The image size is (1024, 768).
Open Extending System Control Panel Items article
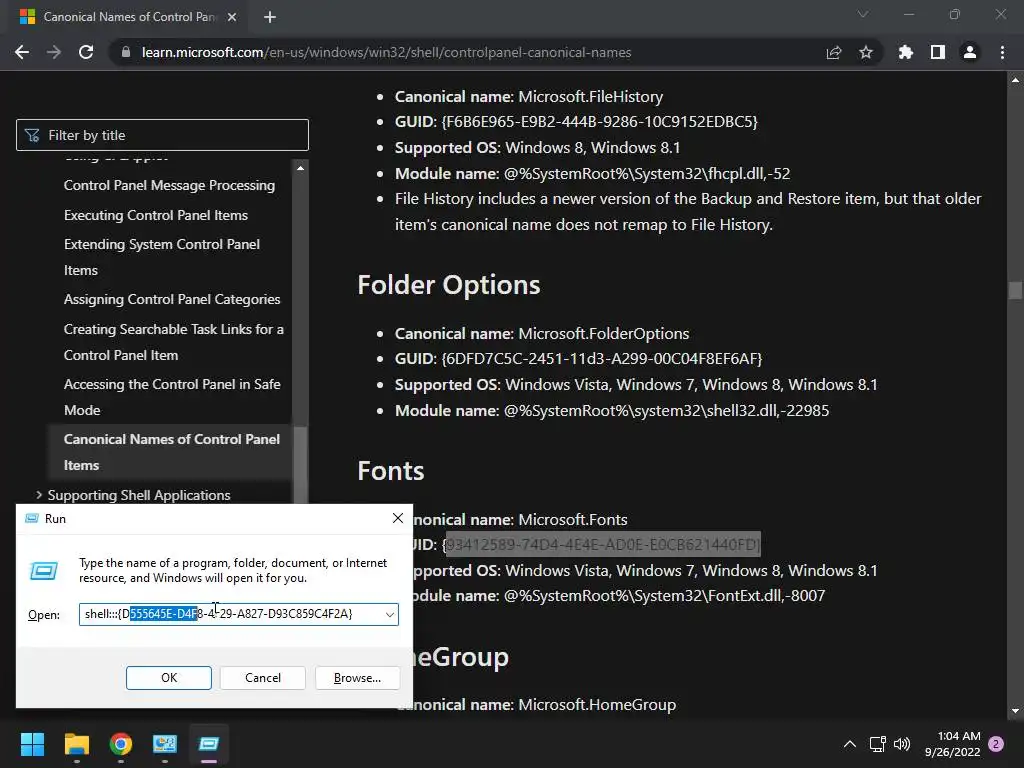click(162, 257)
